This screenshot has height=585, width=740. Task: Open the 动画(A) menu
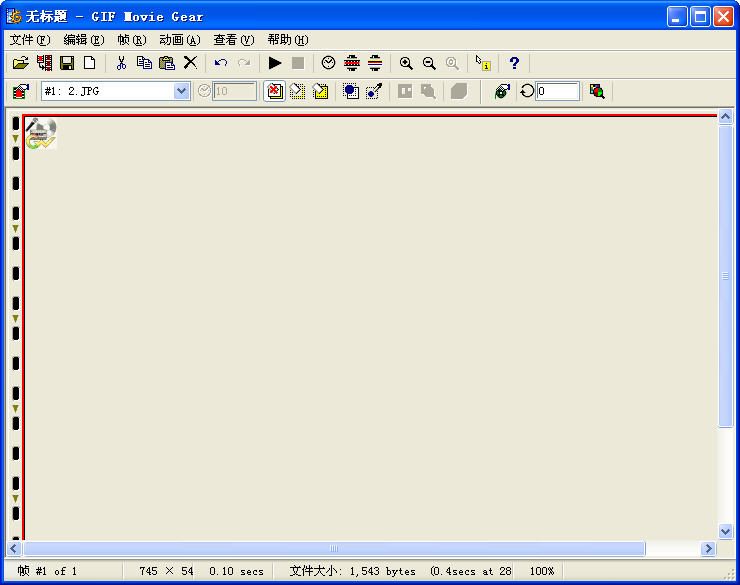179,40
